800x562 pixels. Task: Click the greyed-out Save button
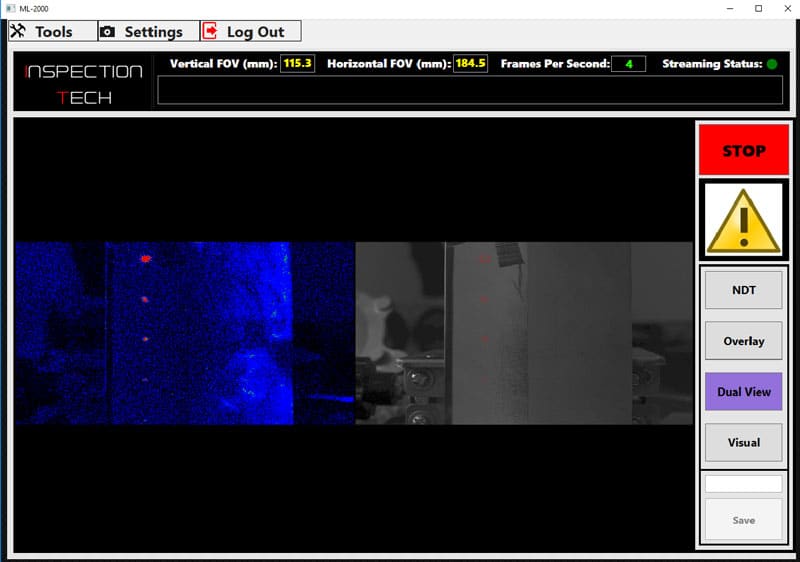point(743,520)
